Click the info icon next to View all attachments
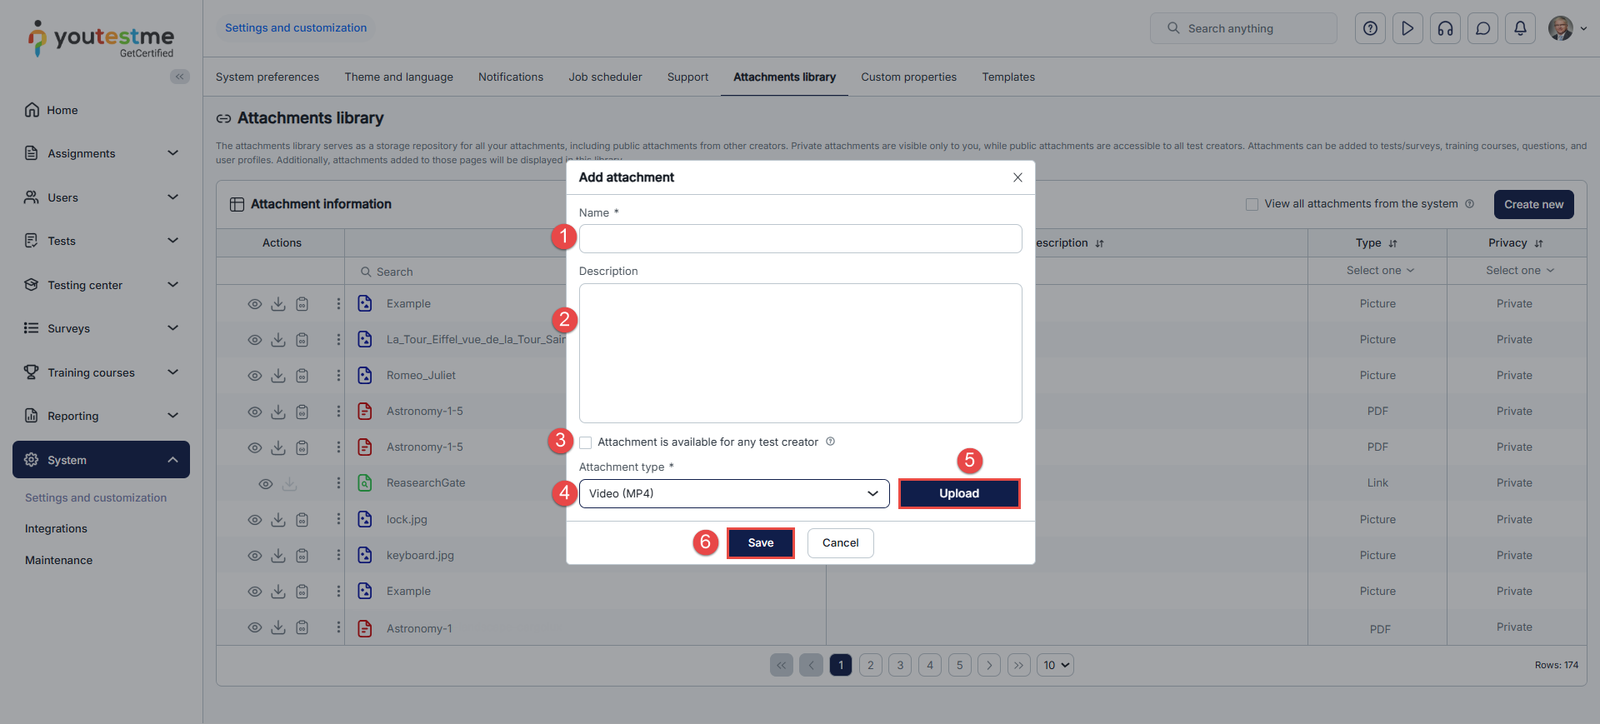Viewport: 1600px width, 724px height. (1469, 204)
